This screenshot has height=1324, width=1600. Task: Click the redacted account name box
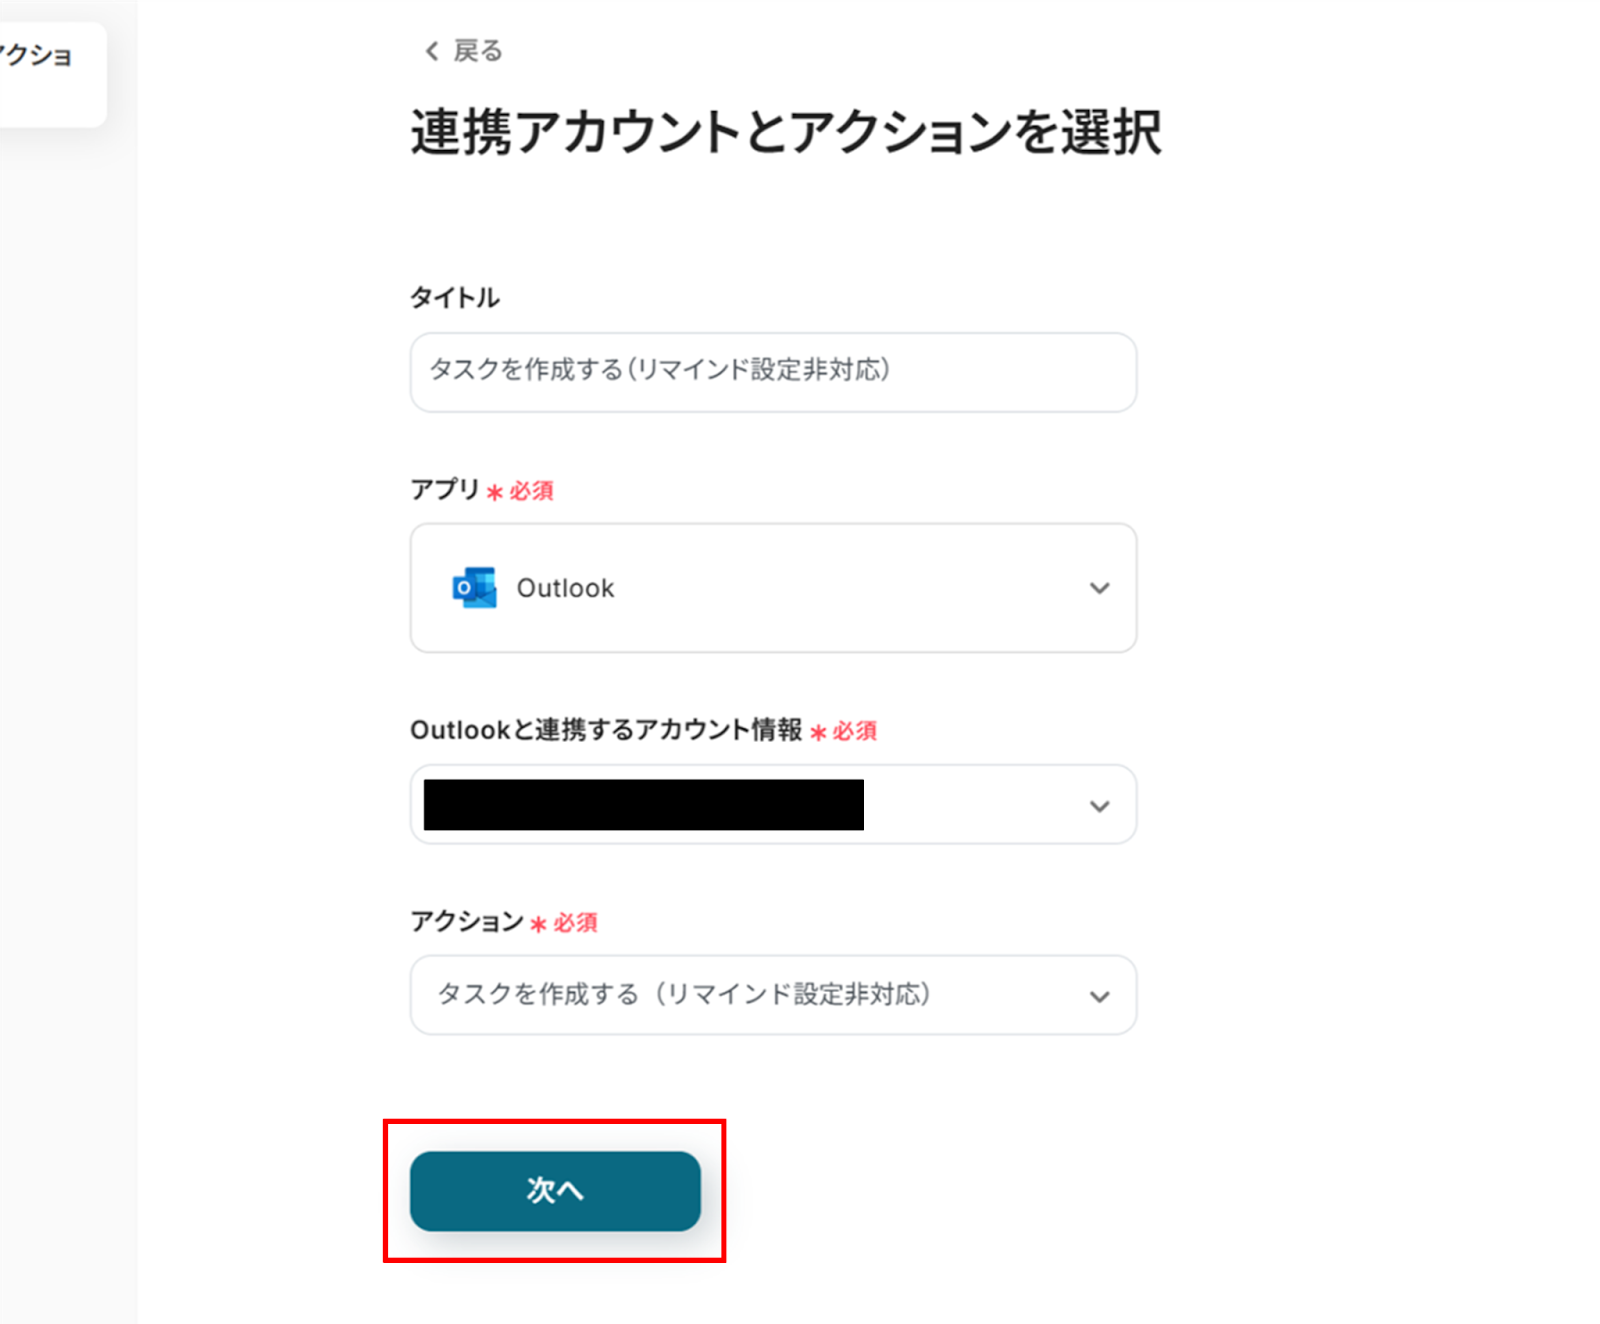[x=644, y=805]
